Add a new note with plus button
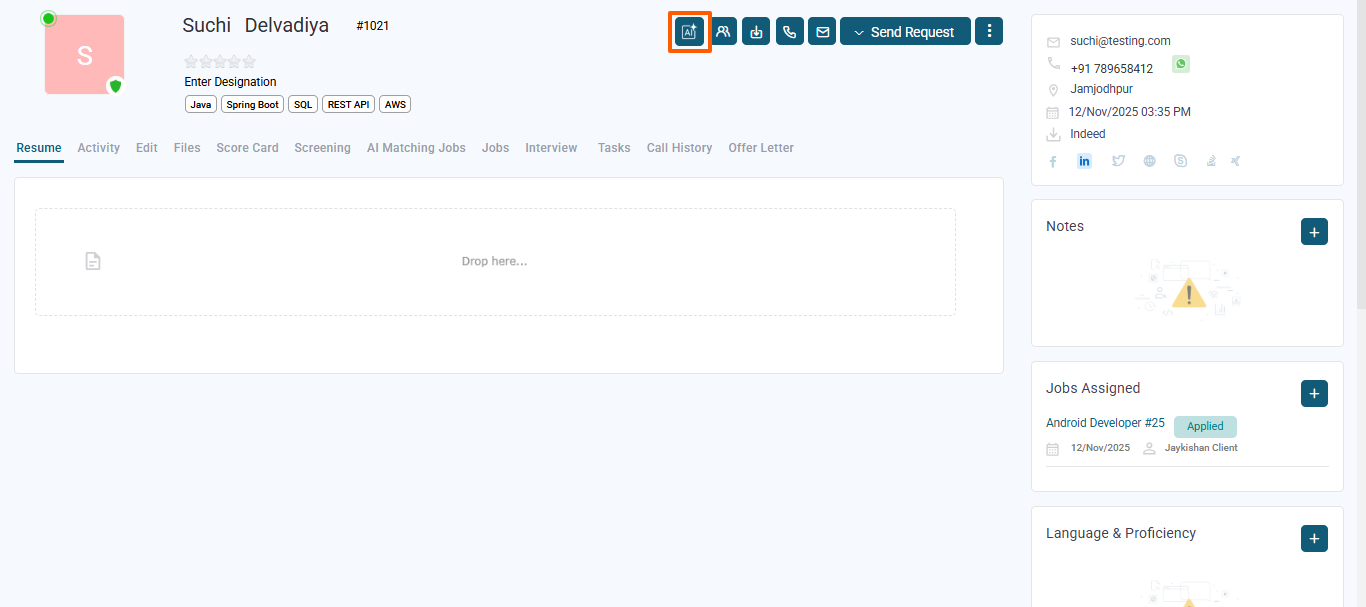1366x607 pixels. pyautogui.click(x=1314, y=232)
